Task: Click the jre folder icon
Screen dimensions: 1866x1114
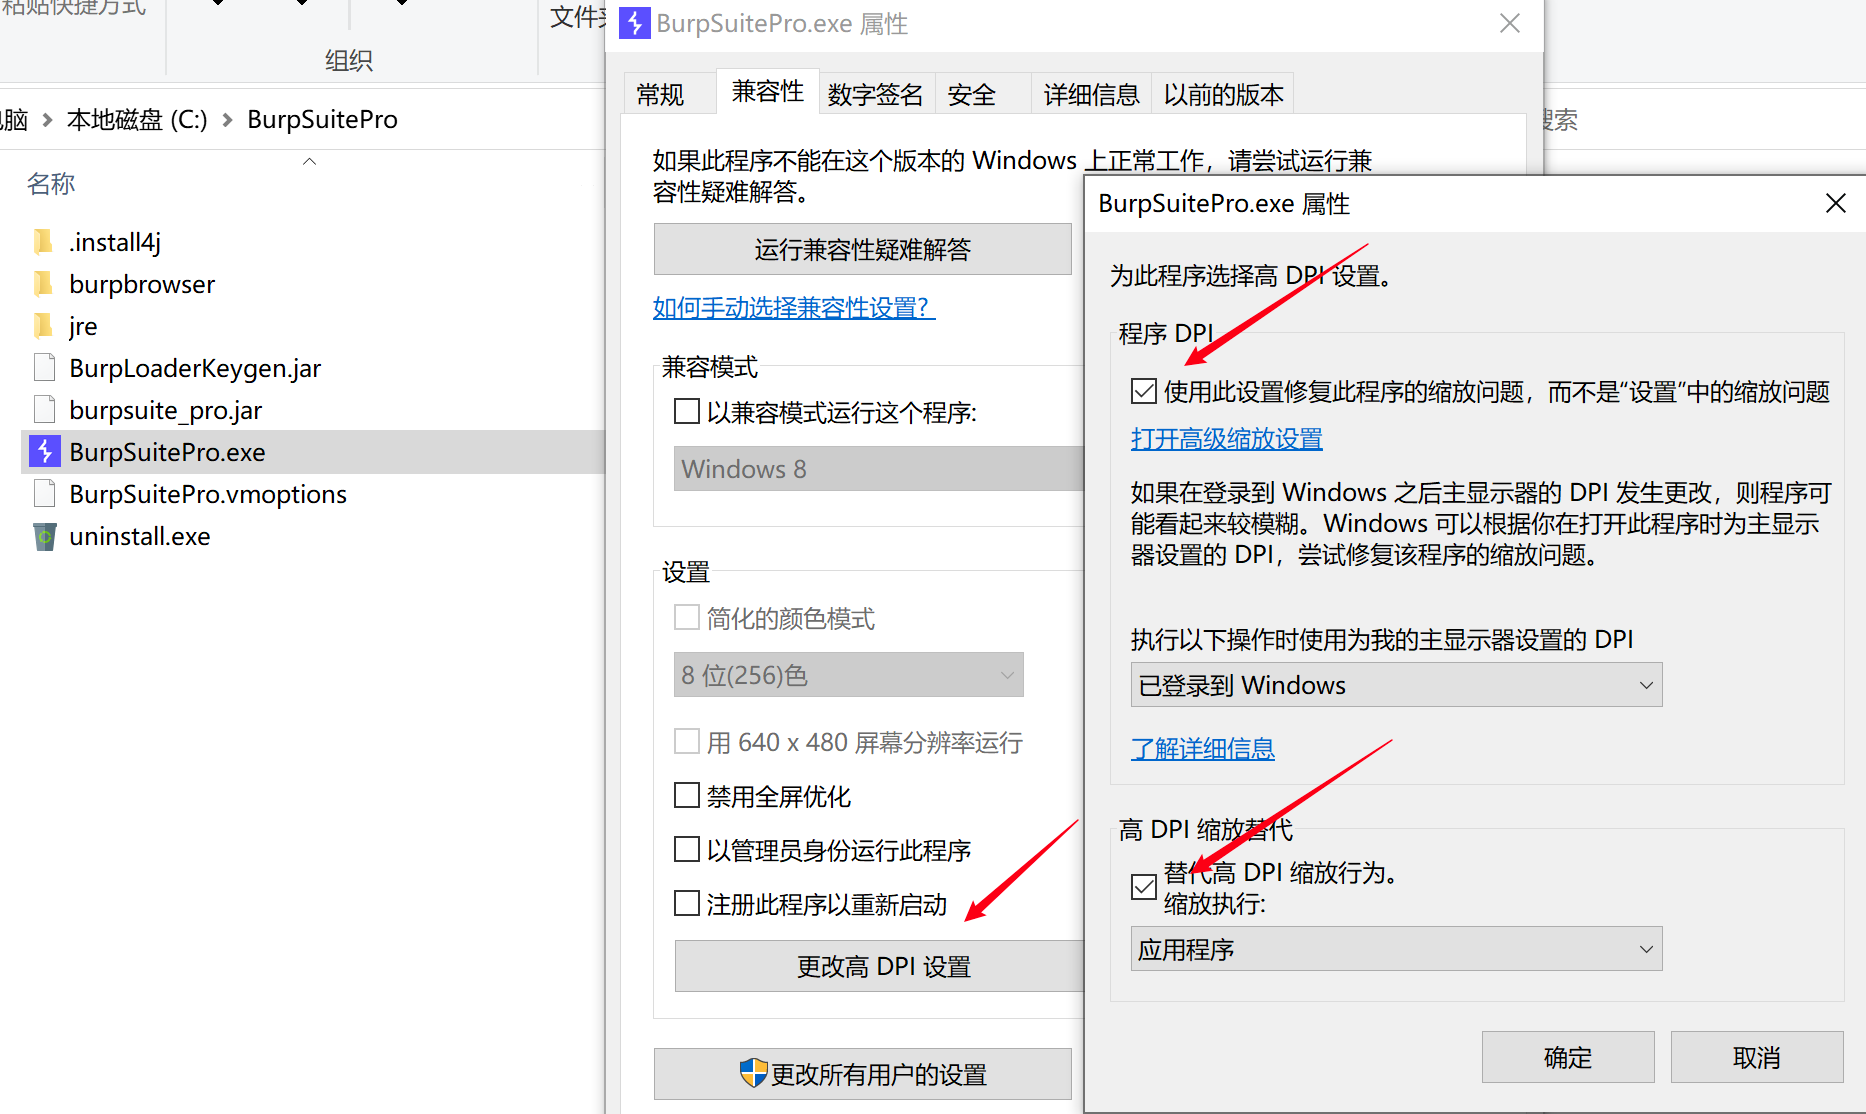Action: [x=43, y=326]
